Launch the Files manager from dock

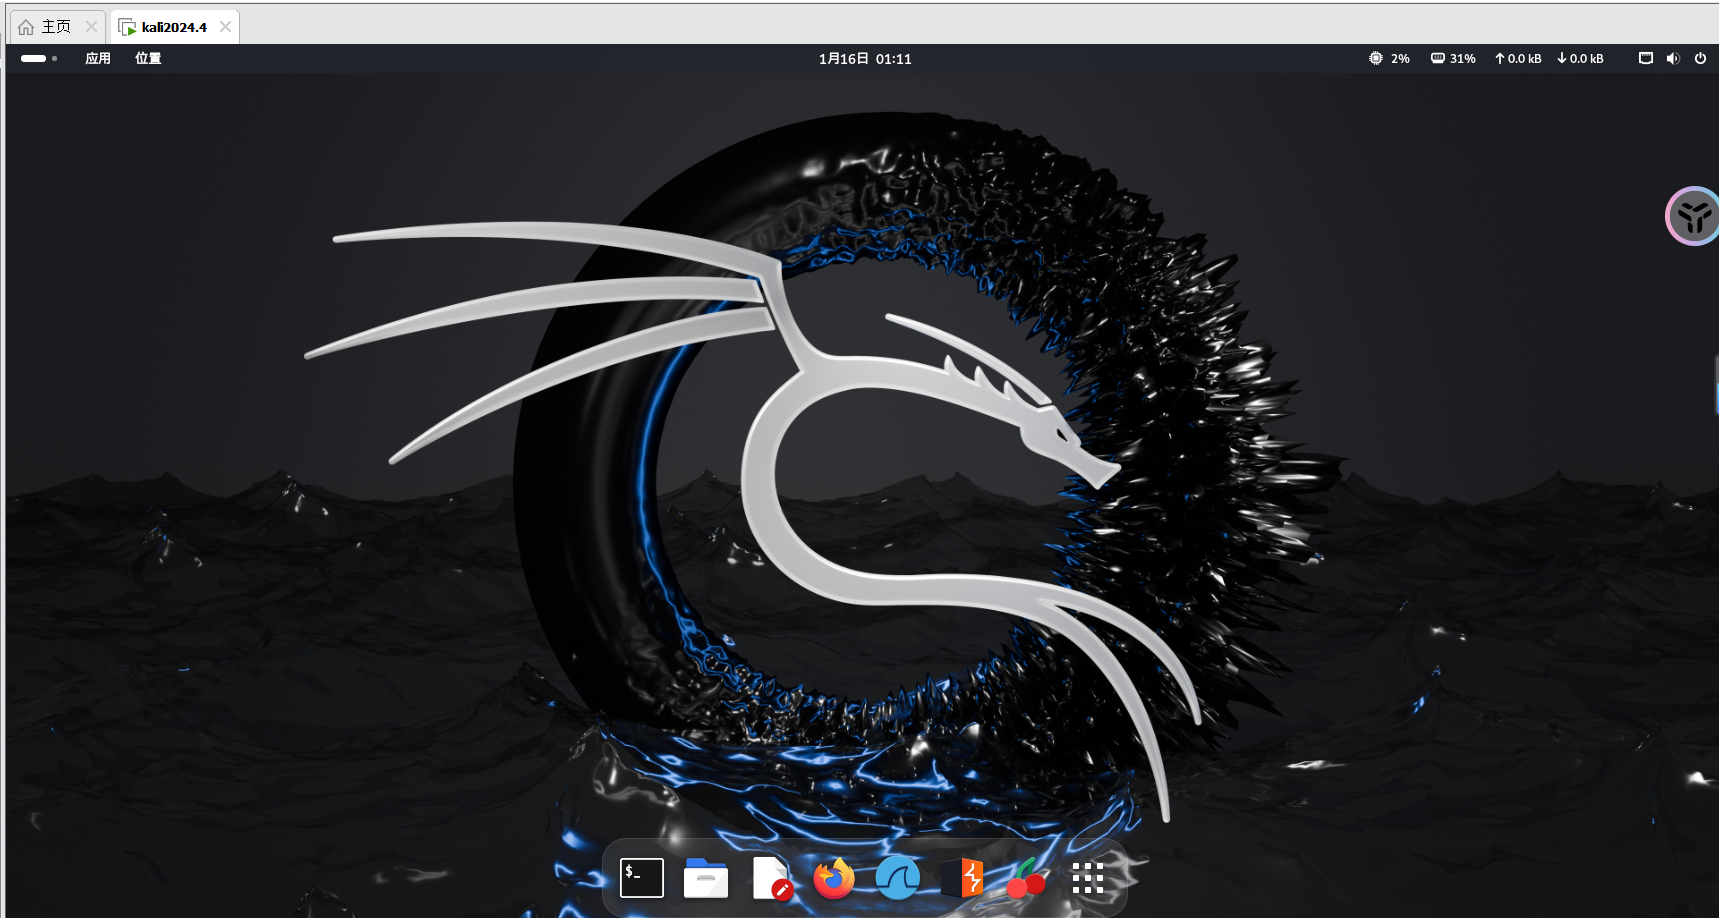tap(706, 879)
